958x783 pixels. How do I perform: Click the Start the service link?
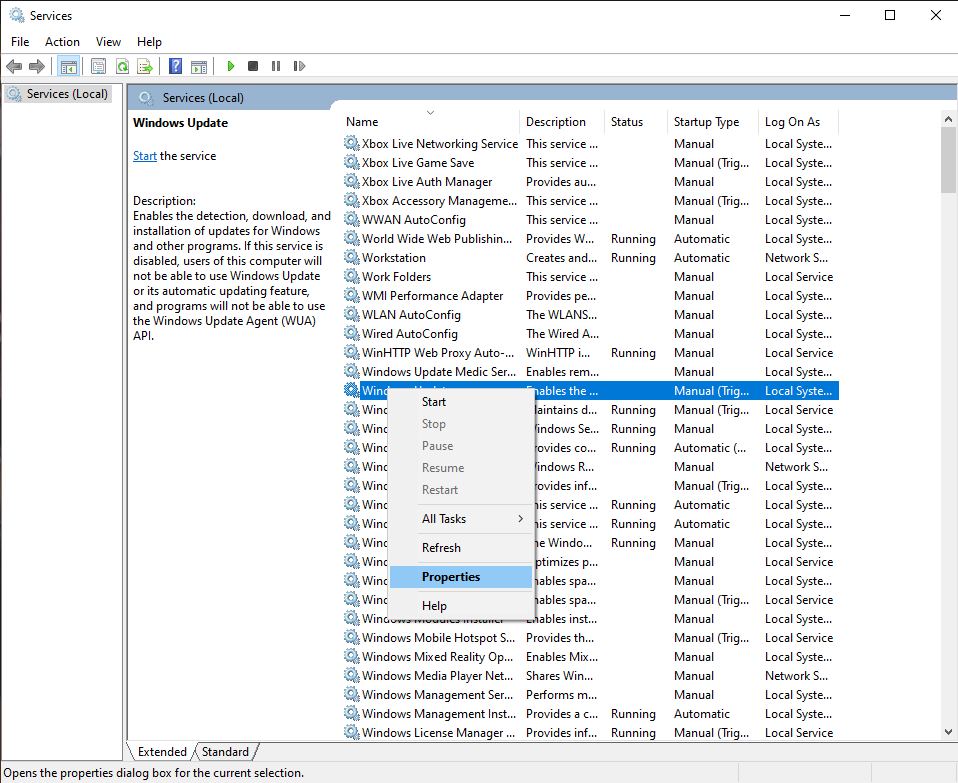[x=145, y=156]
